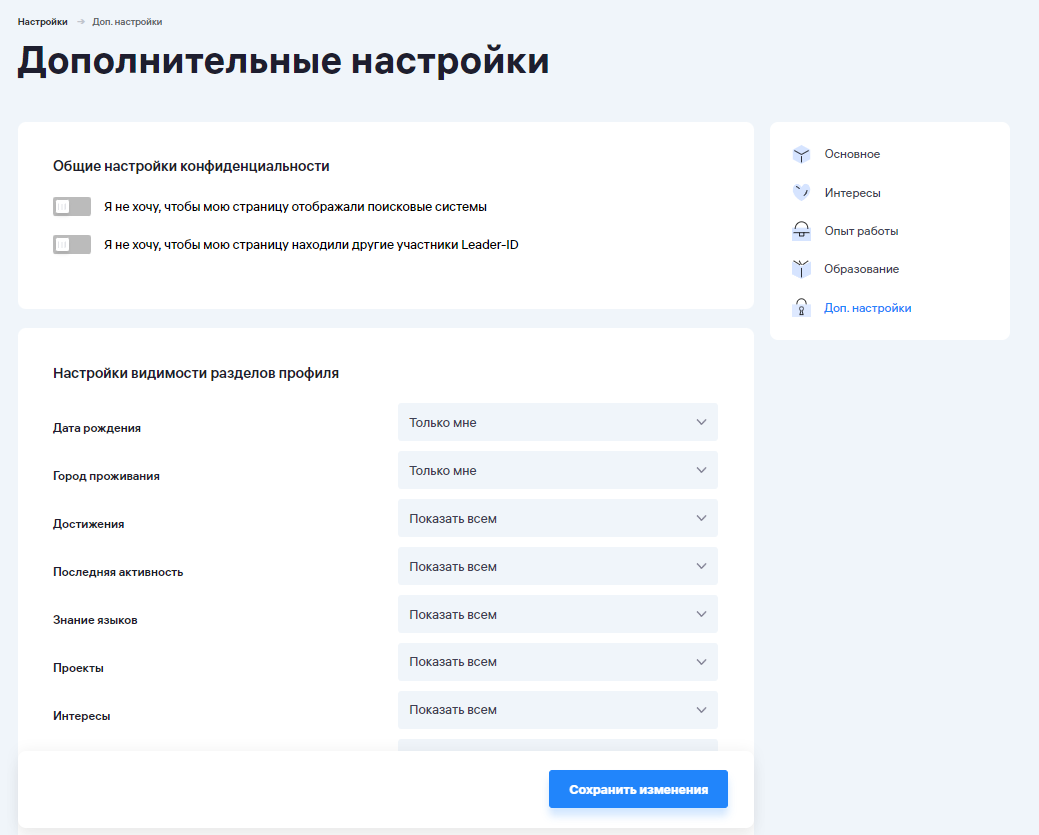Screen dimensions: 1039x835
Task: Click the Сохранить изменения button
Action: coord(638,789)
